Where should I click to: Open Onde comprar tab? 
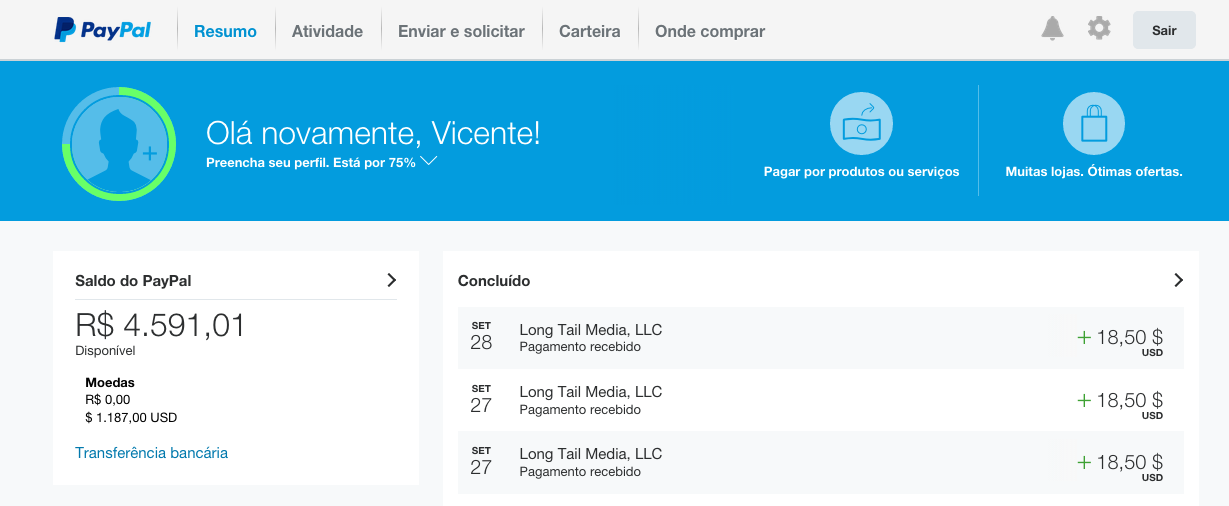click(710, 31)
